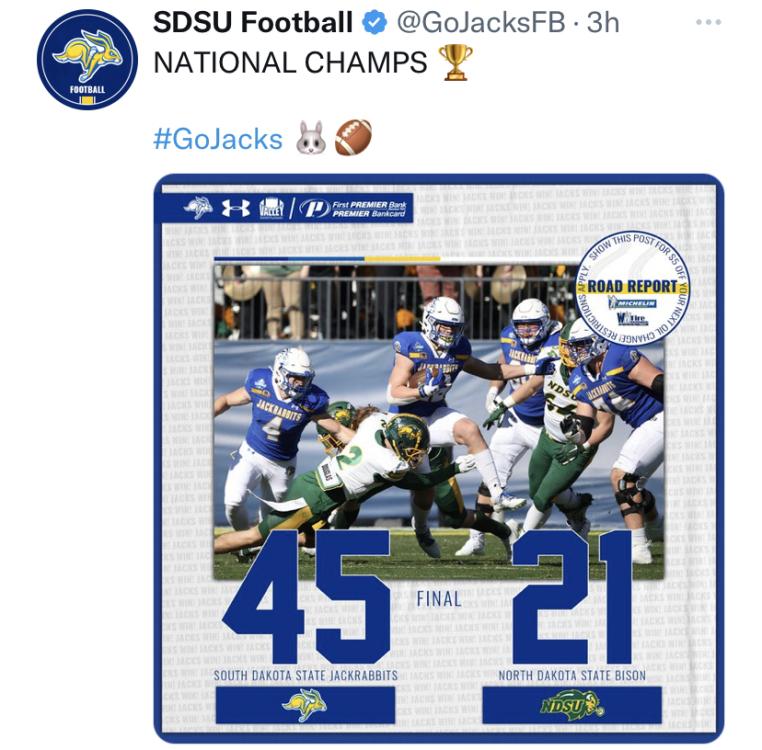Click the First PREMIER Bank sponsor logo

coord(353,209)
